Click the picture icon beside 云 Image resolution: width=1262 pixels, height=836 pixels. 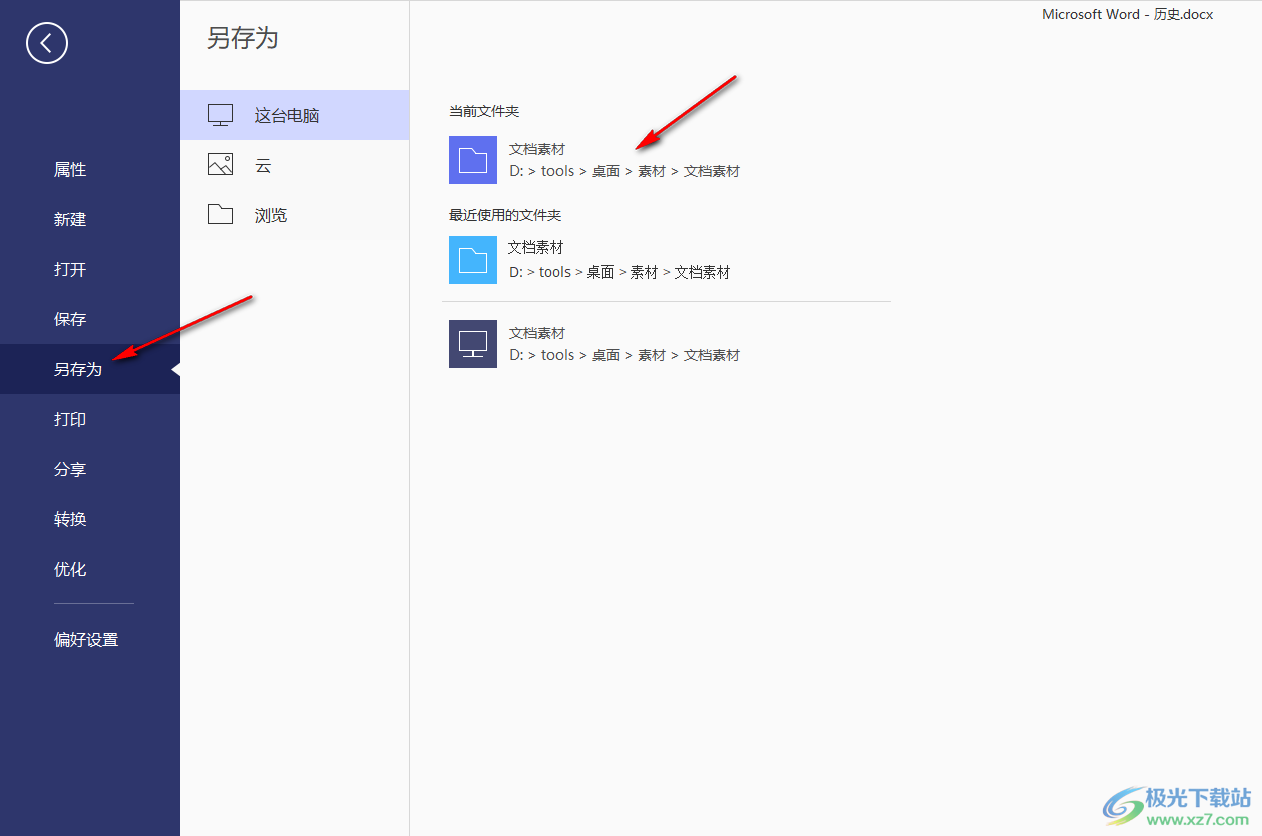coord(220,165)
